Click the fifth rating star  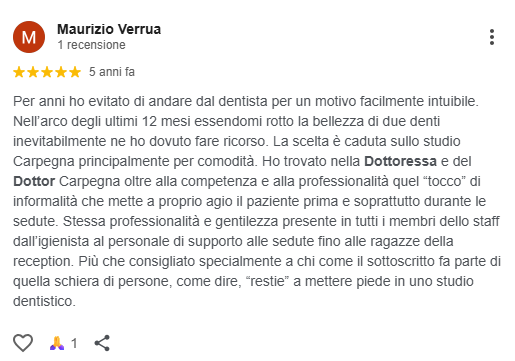(75, 72)
